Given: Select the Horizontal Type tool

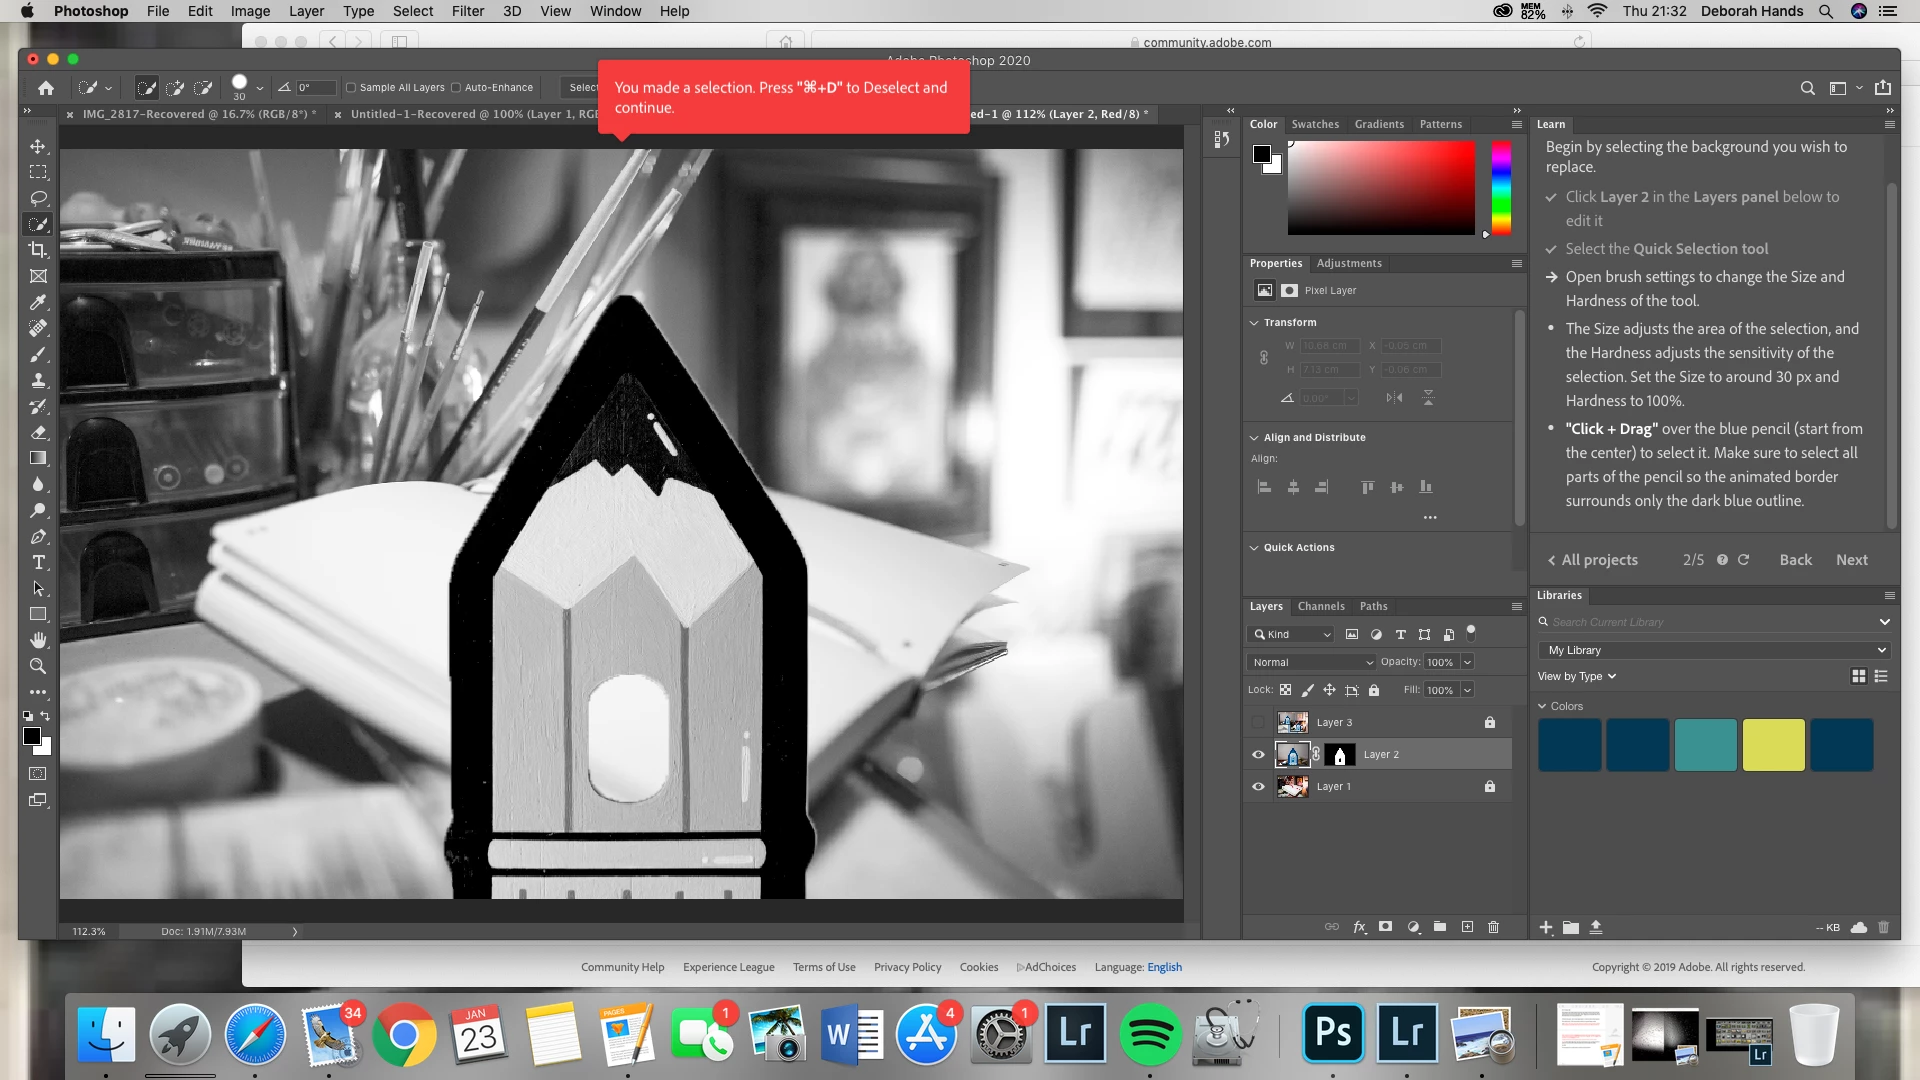Looking at the screenshot, I should tap(38, 562).
